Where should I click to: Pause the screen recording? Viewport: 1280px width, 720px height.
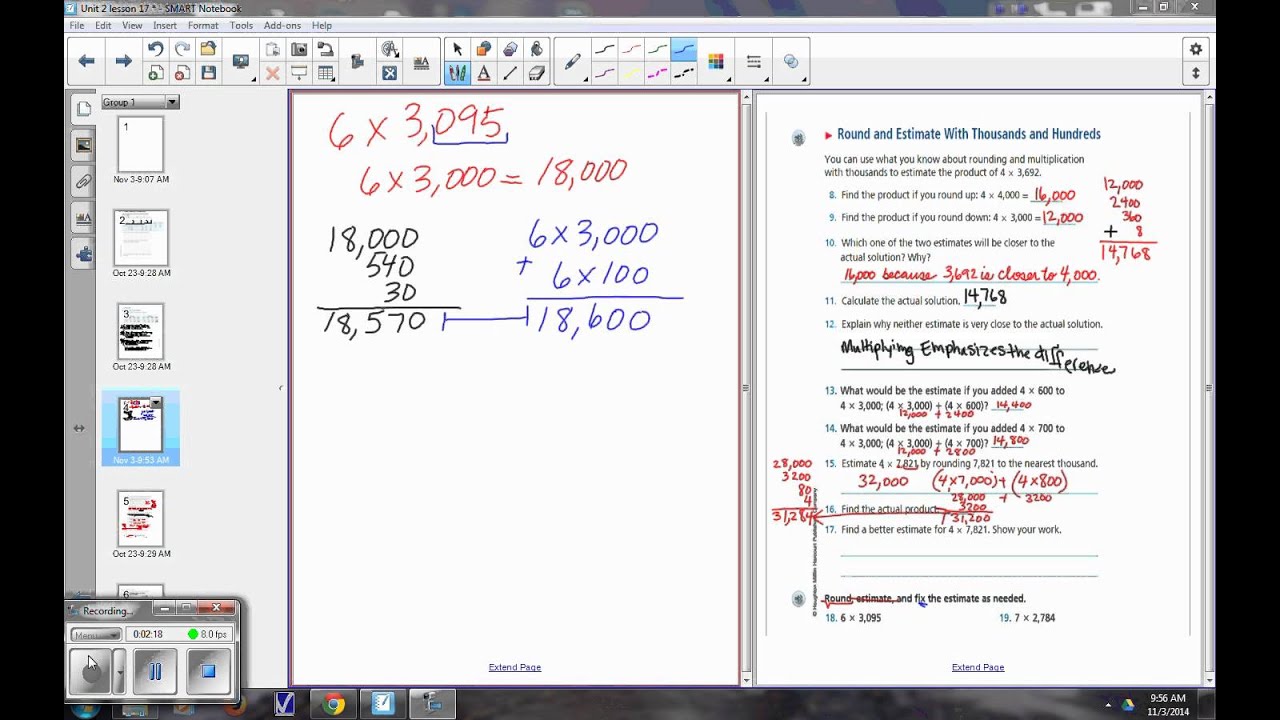(x=155, y=671)
